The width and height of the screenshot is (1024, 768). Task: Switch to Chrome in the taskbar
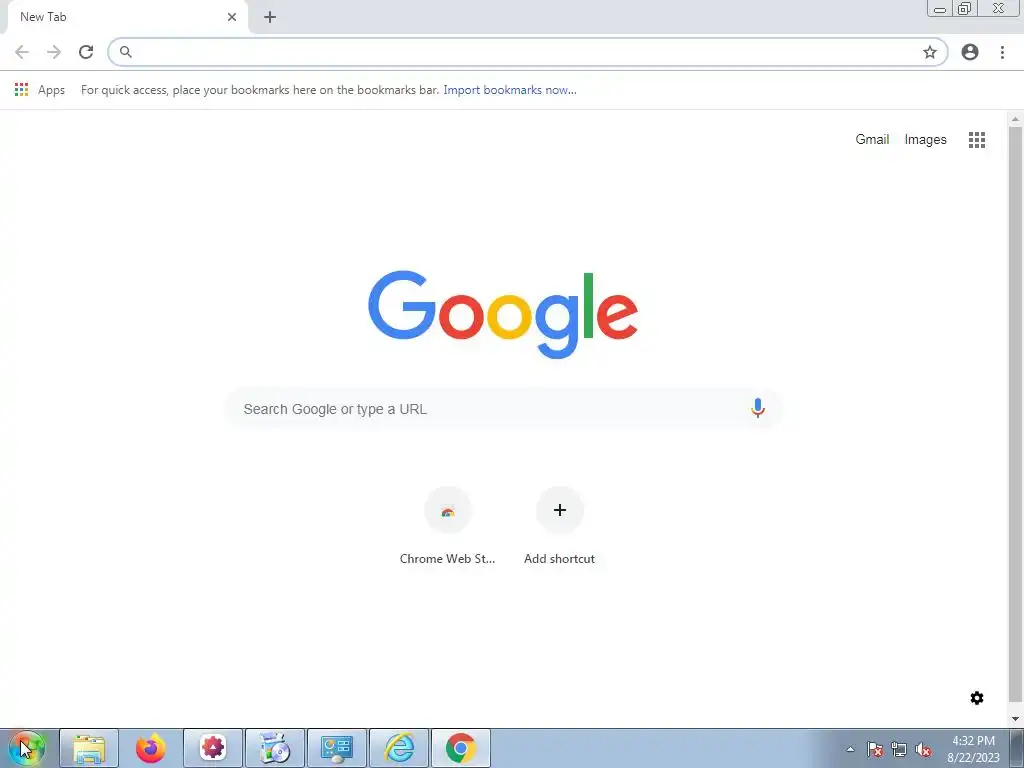461,748
